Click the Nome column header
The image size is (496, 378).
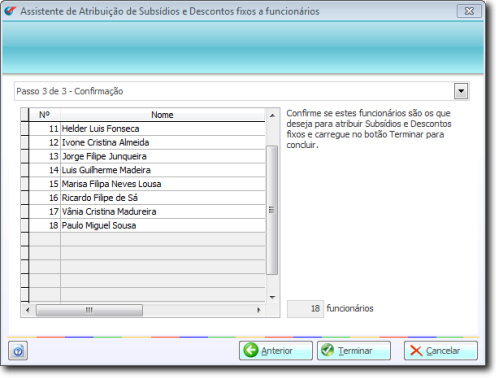coord(163,115)
